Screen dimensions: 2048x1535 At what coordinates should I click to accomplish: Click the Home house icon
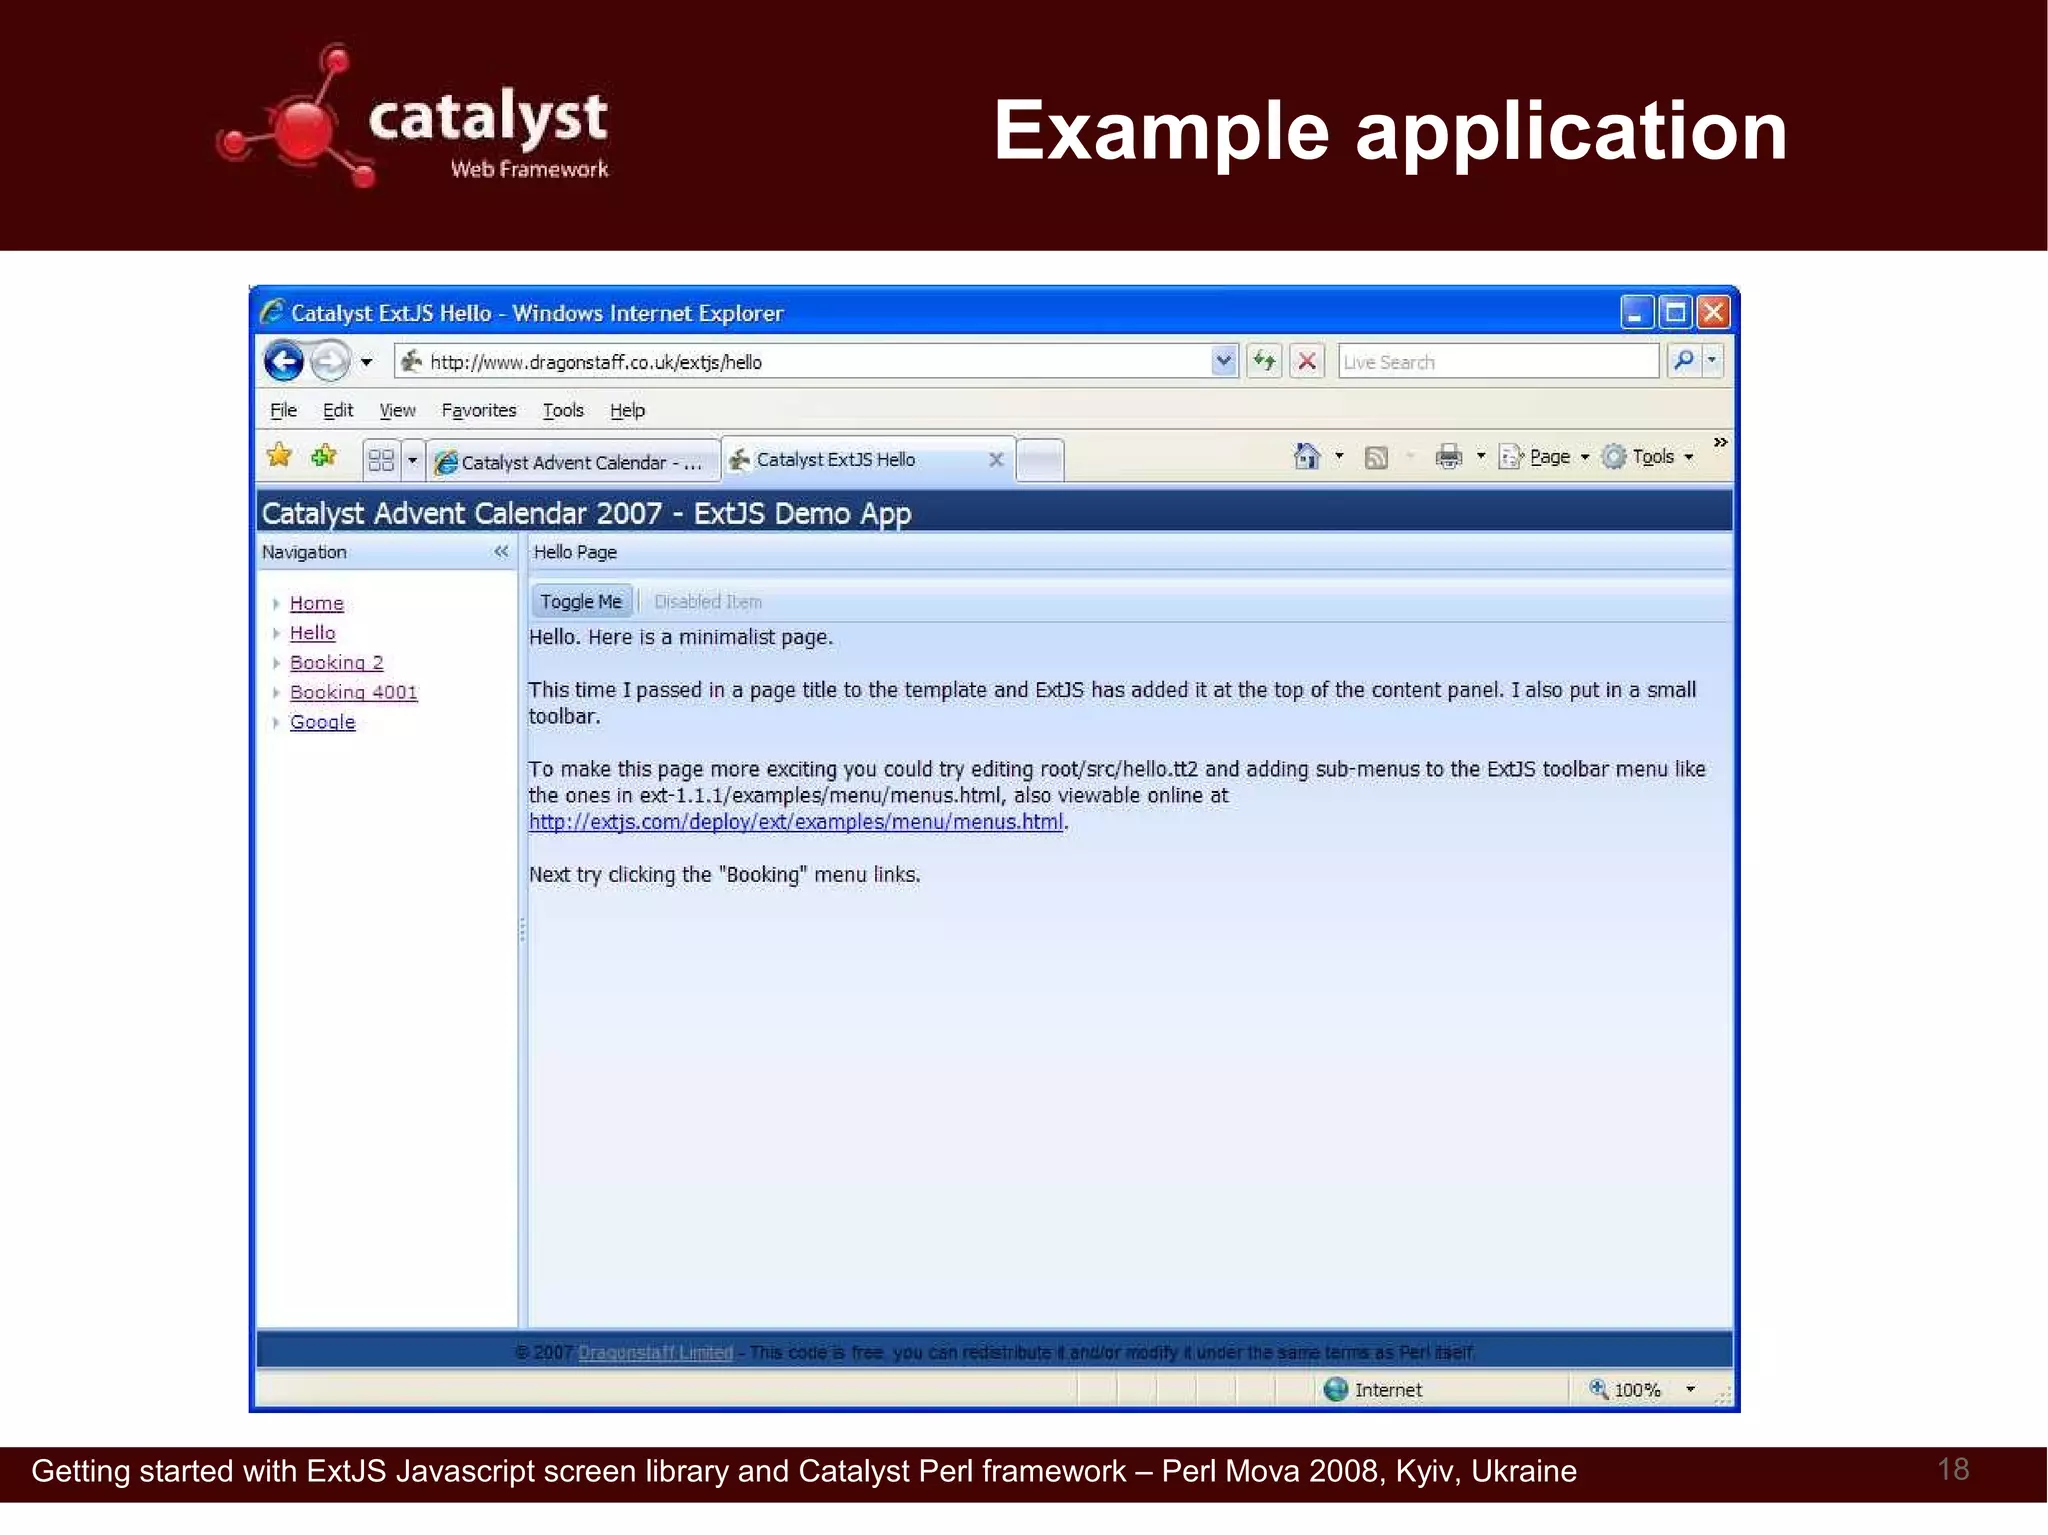point(1306,457)
